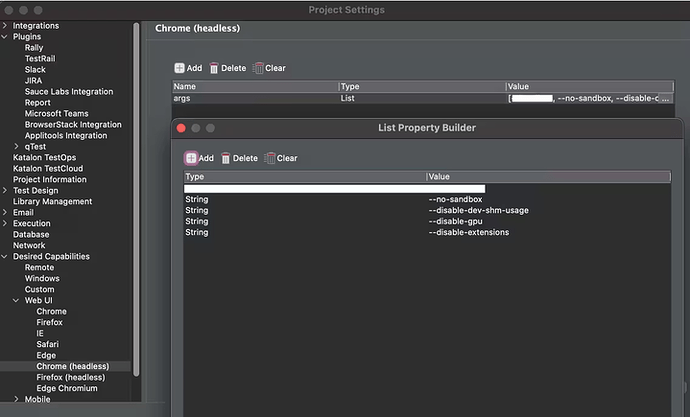
Task: Open the args value ellipsis button
Action: (666, 98)
